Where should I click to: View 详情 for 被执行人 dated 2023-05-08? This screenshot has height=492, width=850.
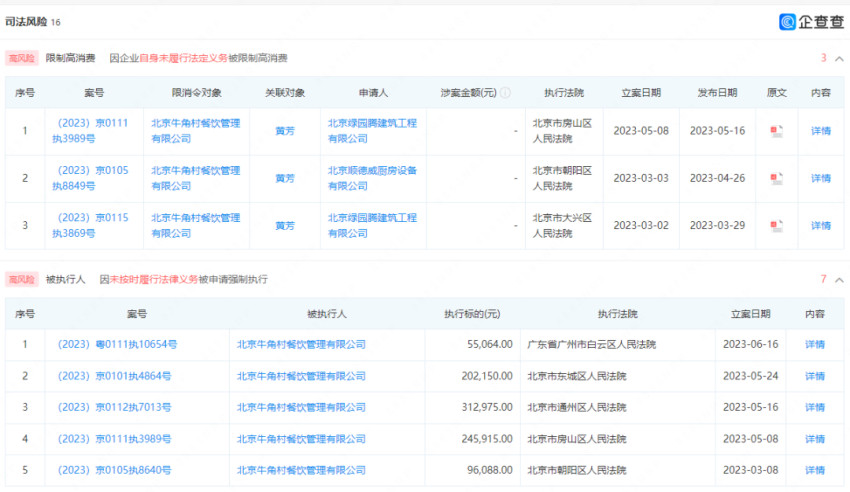coord(815,438)
